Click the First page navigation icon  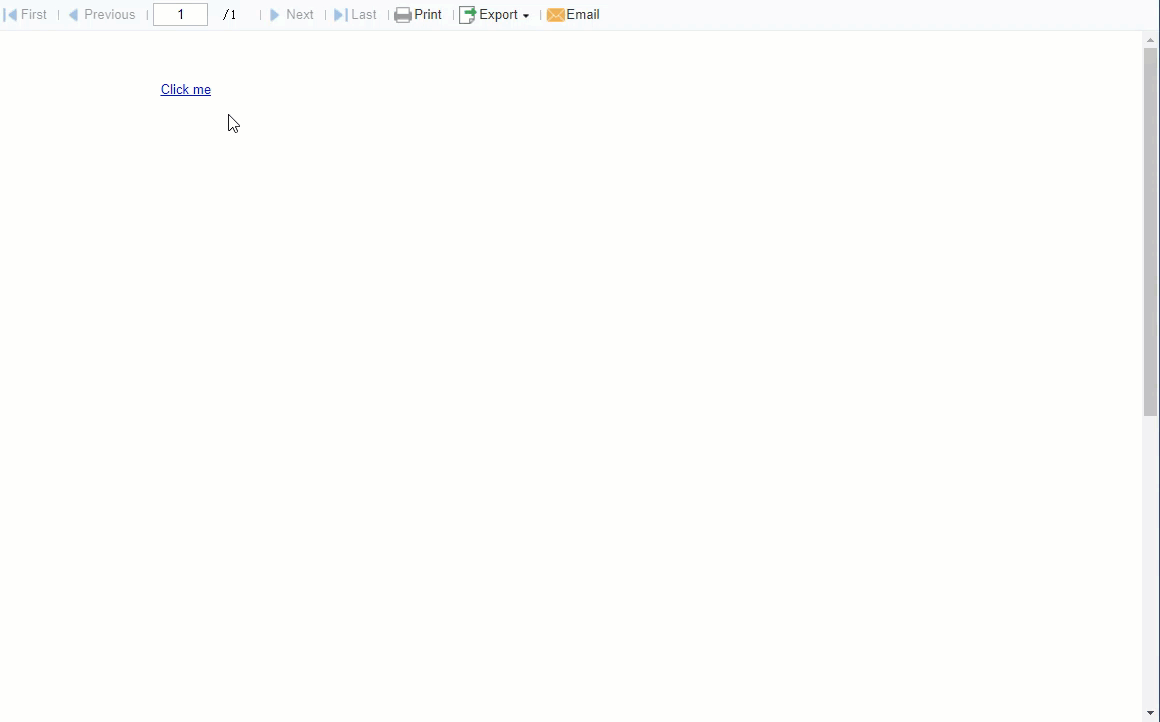8,14
